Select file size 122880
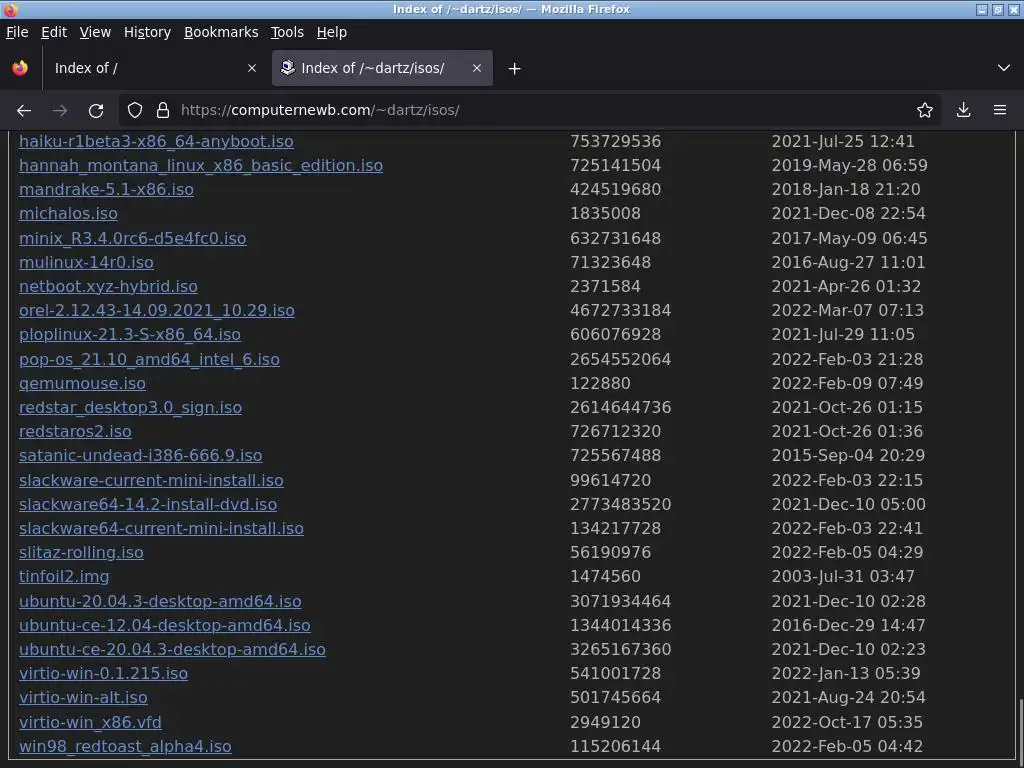This screenshot has height=768, width=1024. point(600,384)
